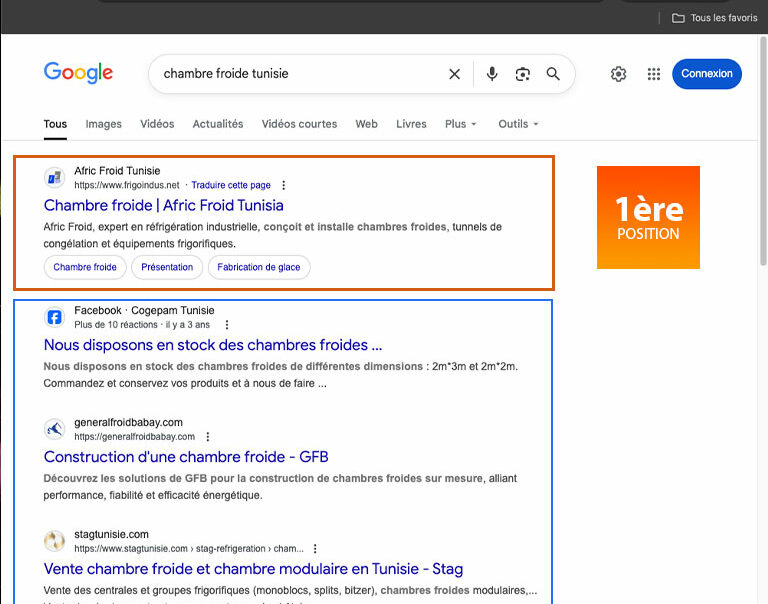
Task: Open the Google apps grid
Action: 654,74
